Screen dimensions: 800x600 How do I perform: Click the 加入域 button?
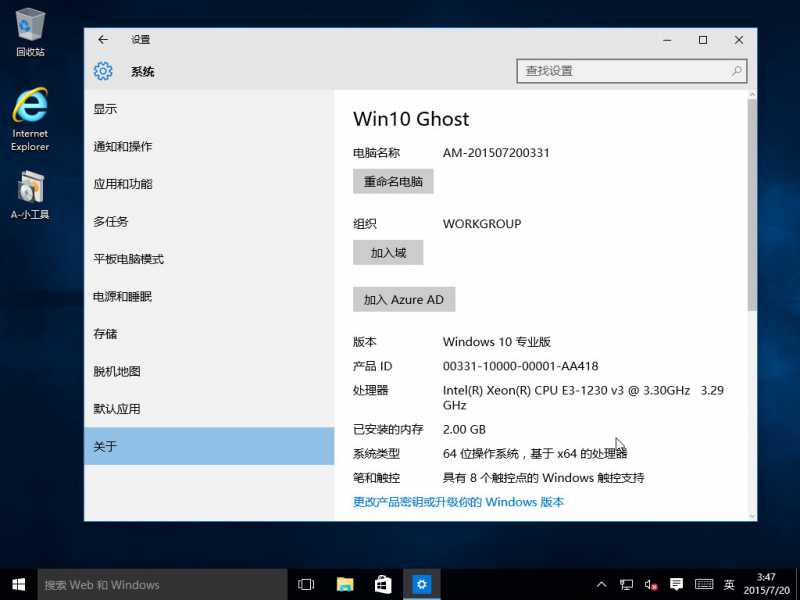tap(388, 253)
